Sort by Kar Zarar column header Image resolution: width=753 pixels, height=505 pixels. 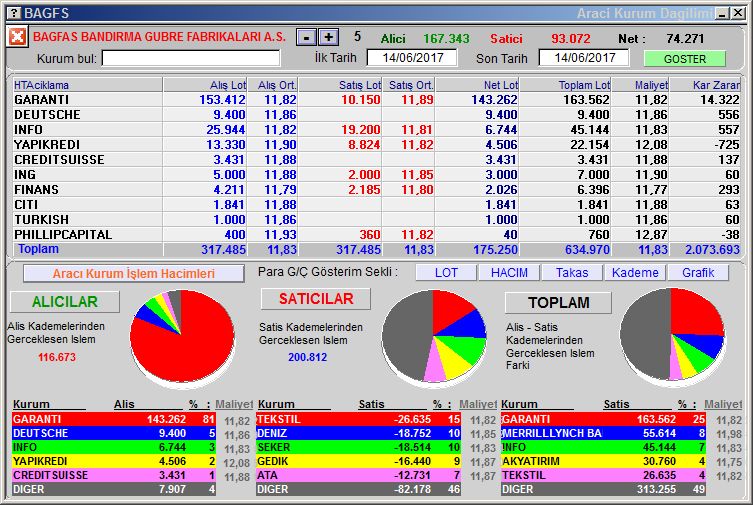coord(705,85)
